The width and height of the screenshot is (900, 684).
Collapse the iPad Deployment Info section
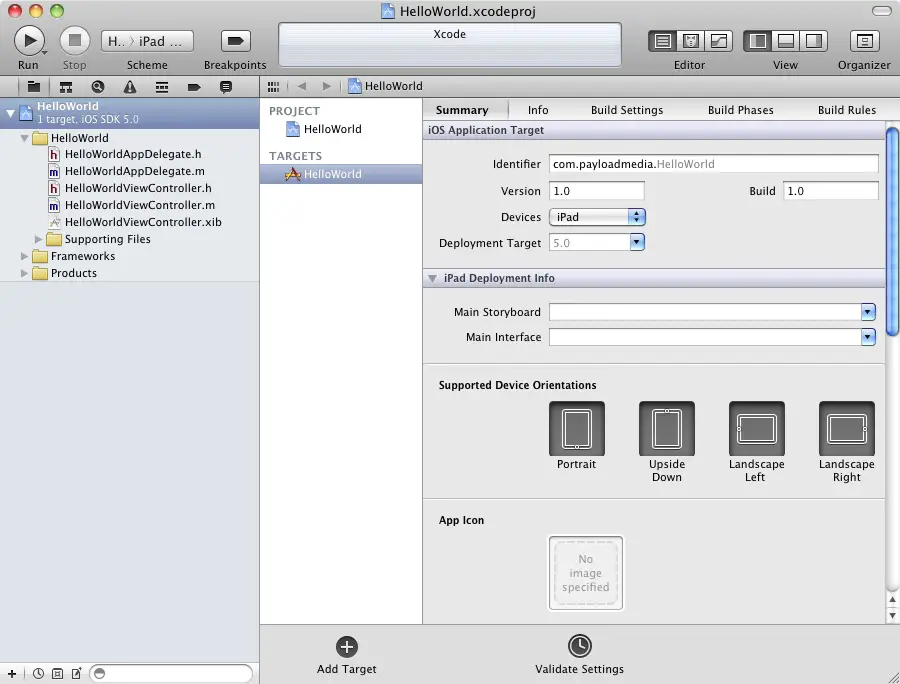432,278
